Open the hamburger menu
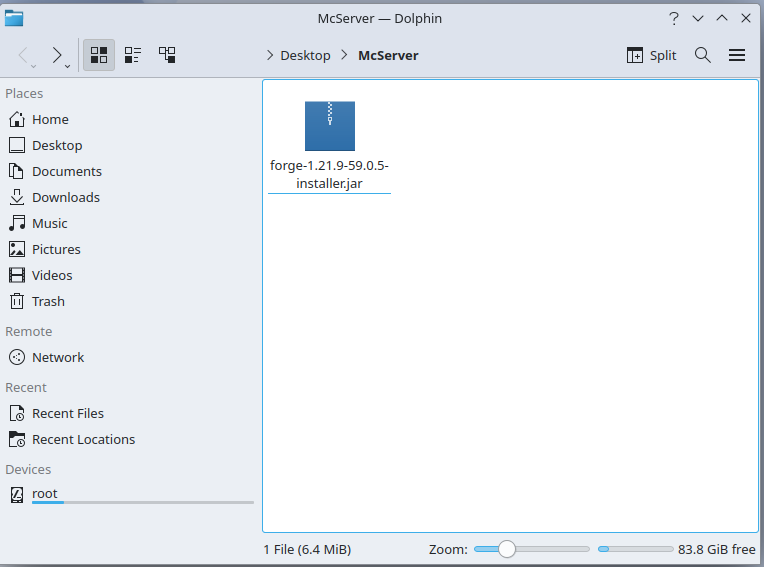The width and height of the screenshot is (764, 567). (737, 55)
